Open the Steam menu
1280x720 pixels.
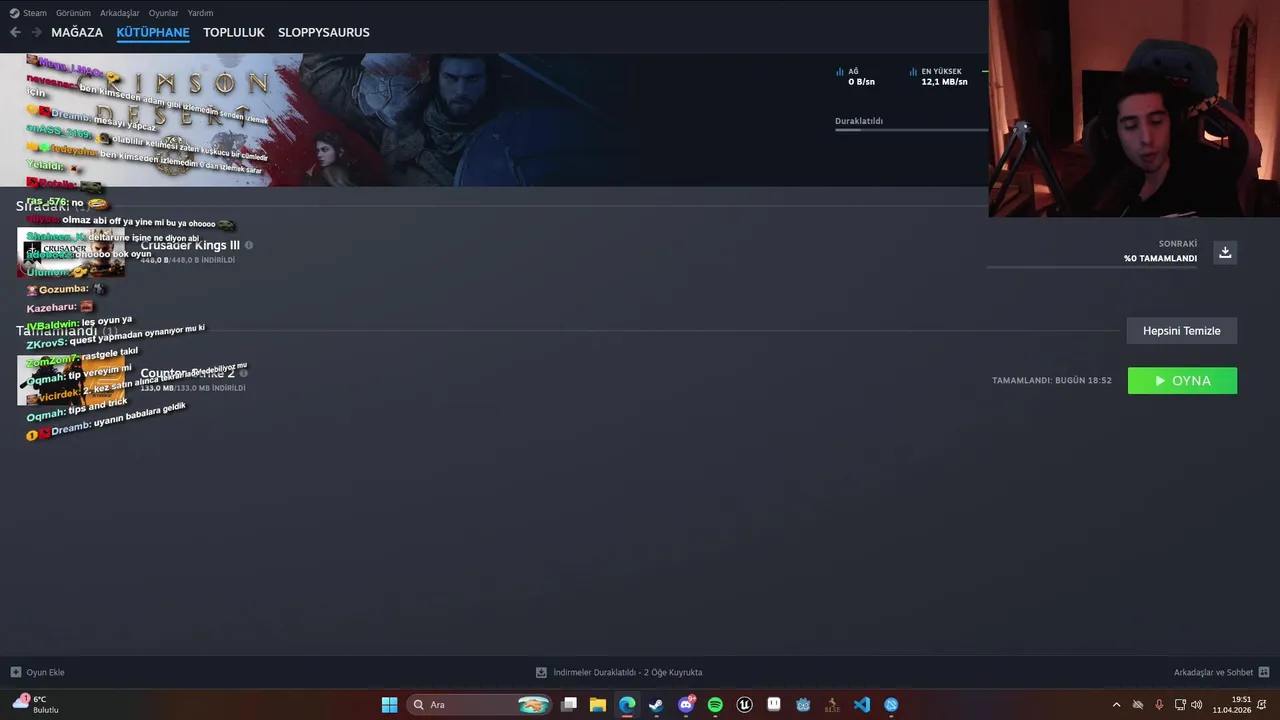click(28, 13)
